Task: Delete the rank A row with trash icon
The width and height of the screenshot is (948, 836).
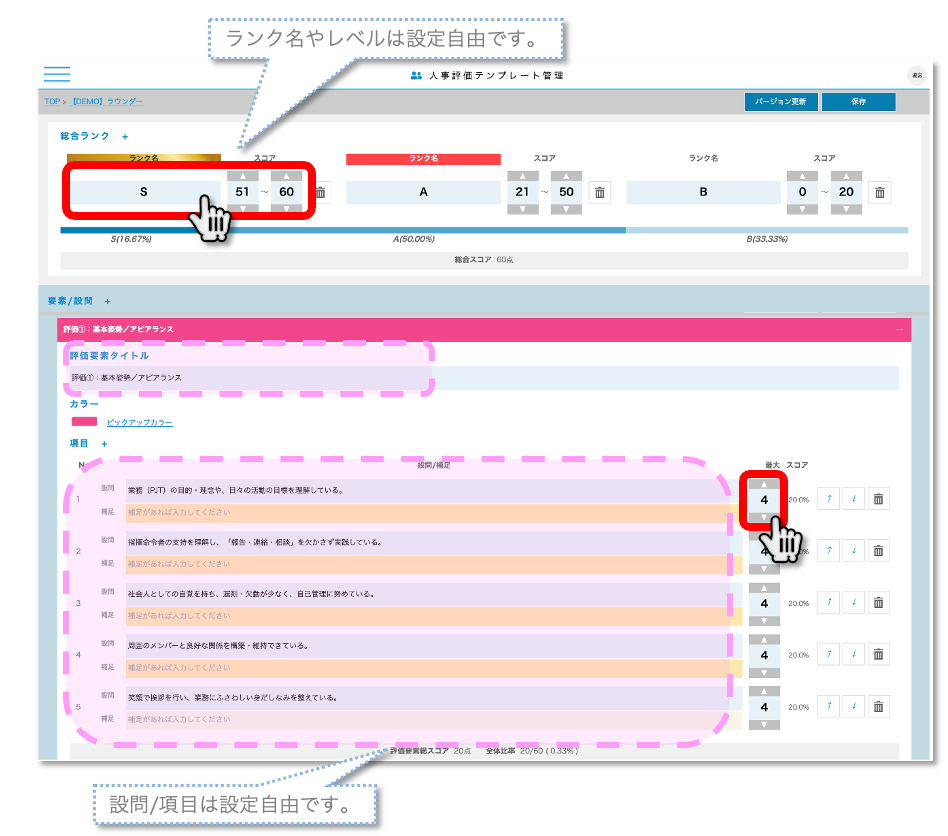Action: [x=599, y=193]
